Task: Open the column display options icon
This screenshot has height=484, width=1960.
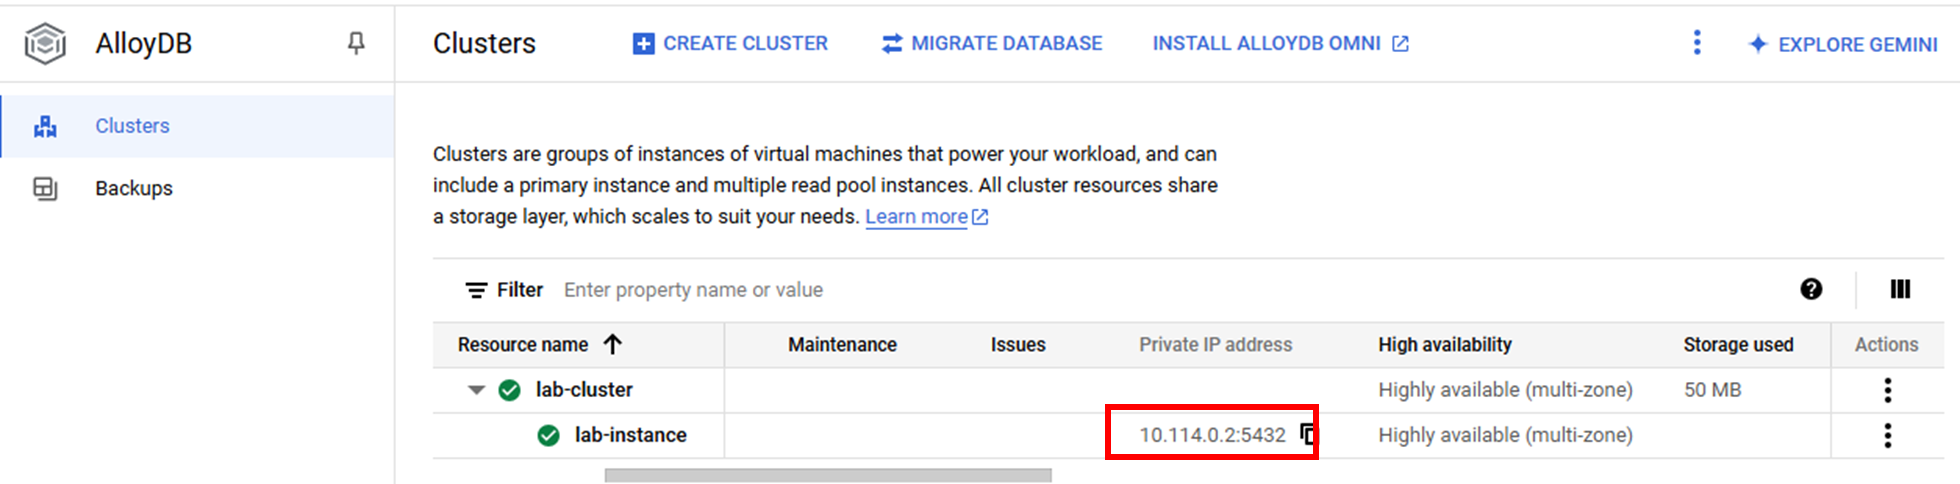Action: point(1900,289)
